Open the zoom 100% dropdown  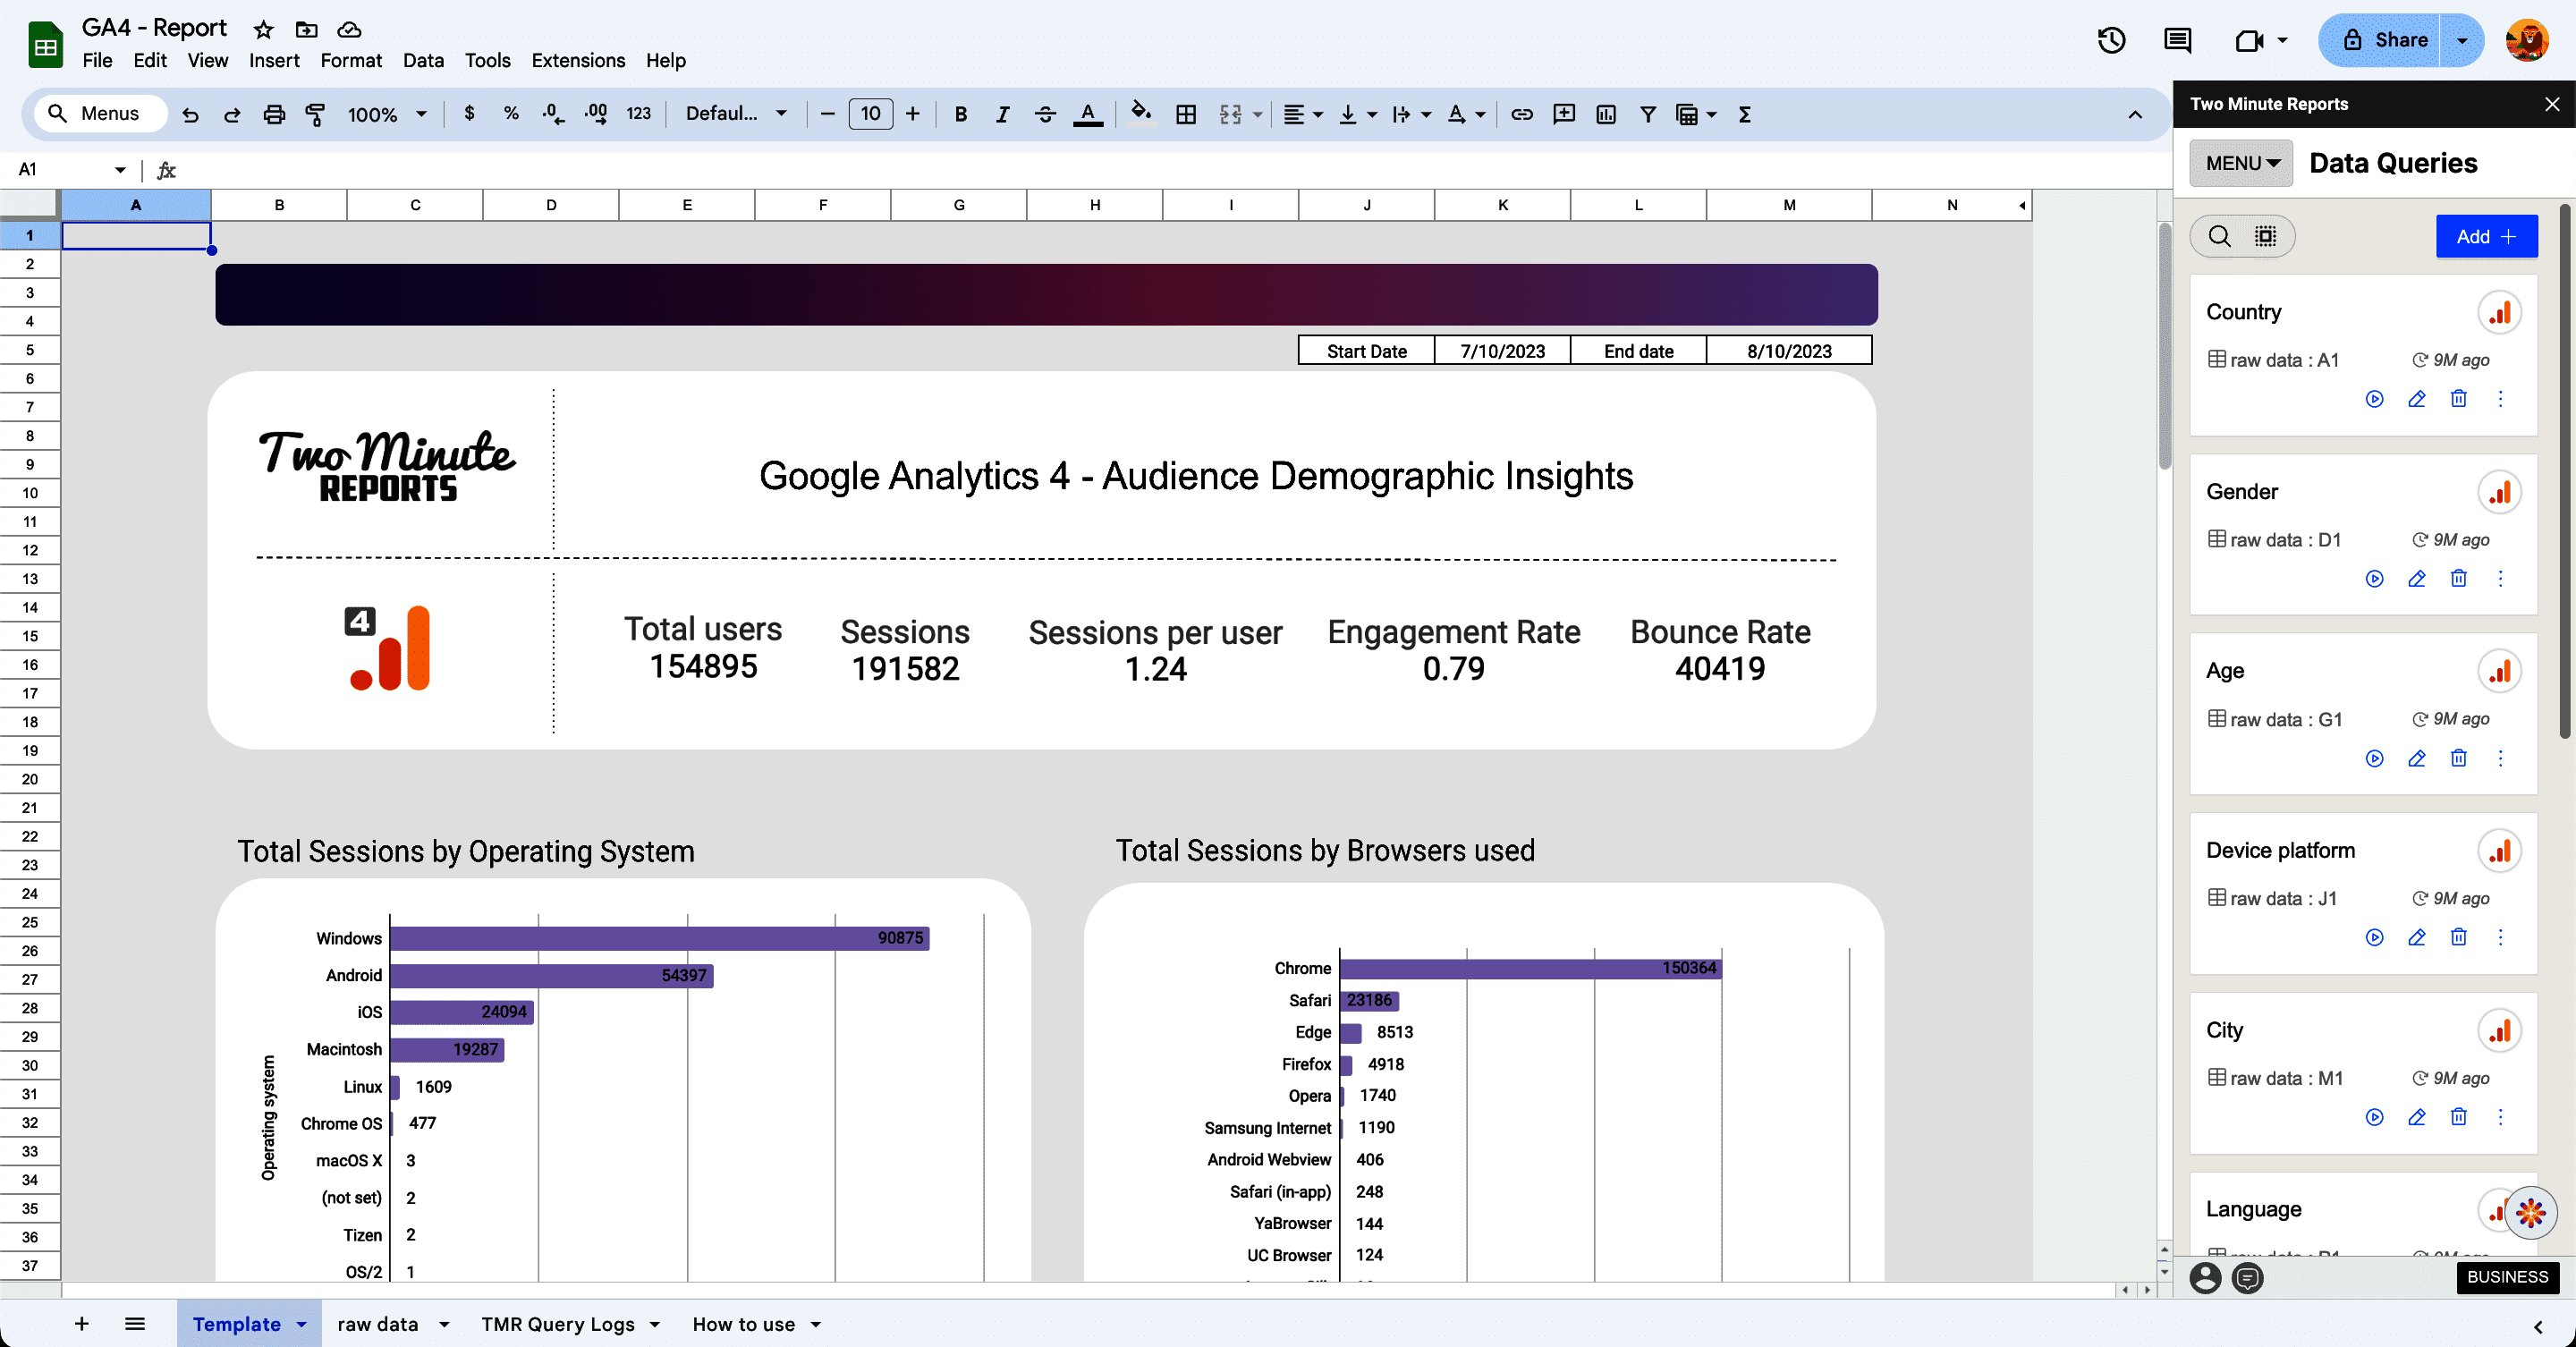click(386, 114)
